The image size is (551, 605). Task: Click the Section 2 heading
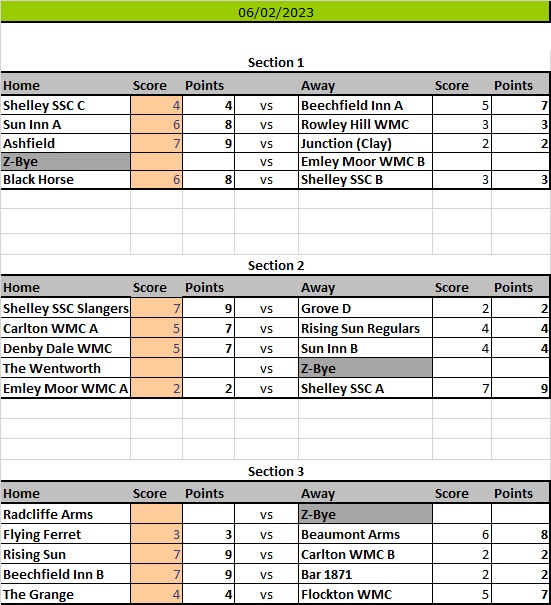coord(276,265)
